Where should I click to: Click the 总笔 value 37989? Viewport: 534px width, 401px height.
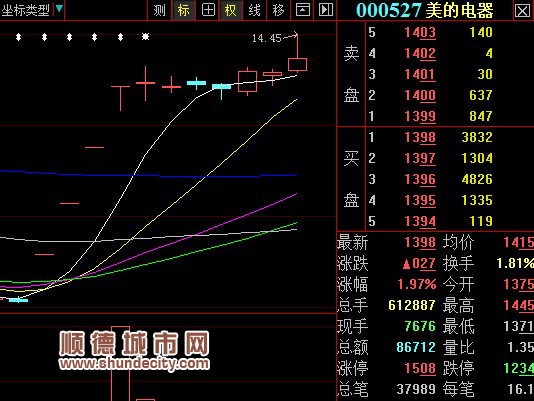(x=416, y=389)
